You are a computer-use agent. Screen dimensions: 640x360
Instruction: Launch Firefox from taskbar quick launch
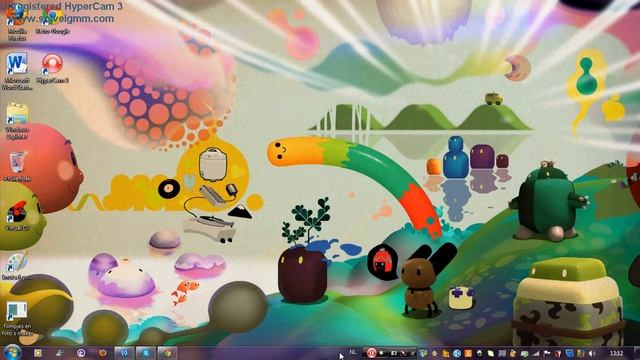[102, 353]
